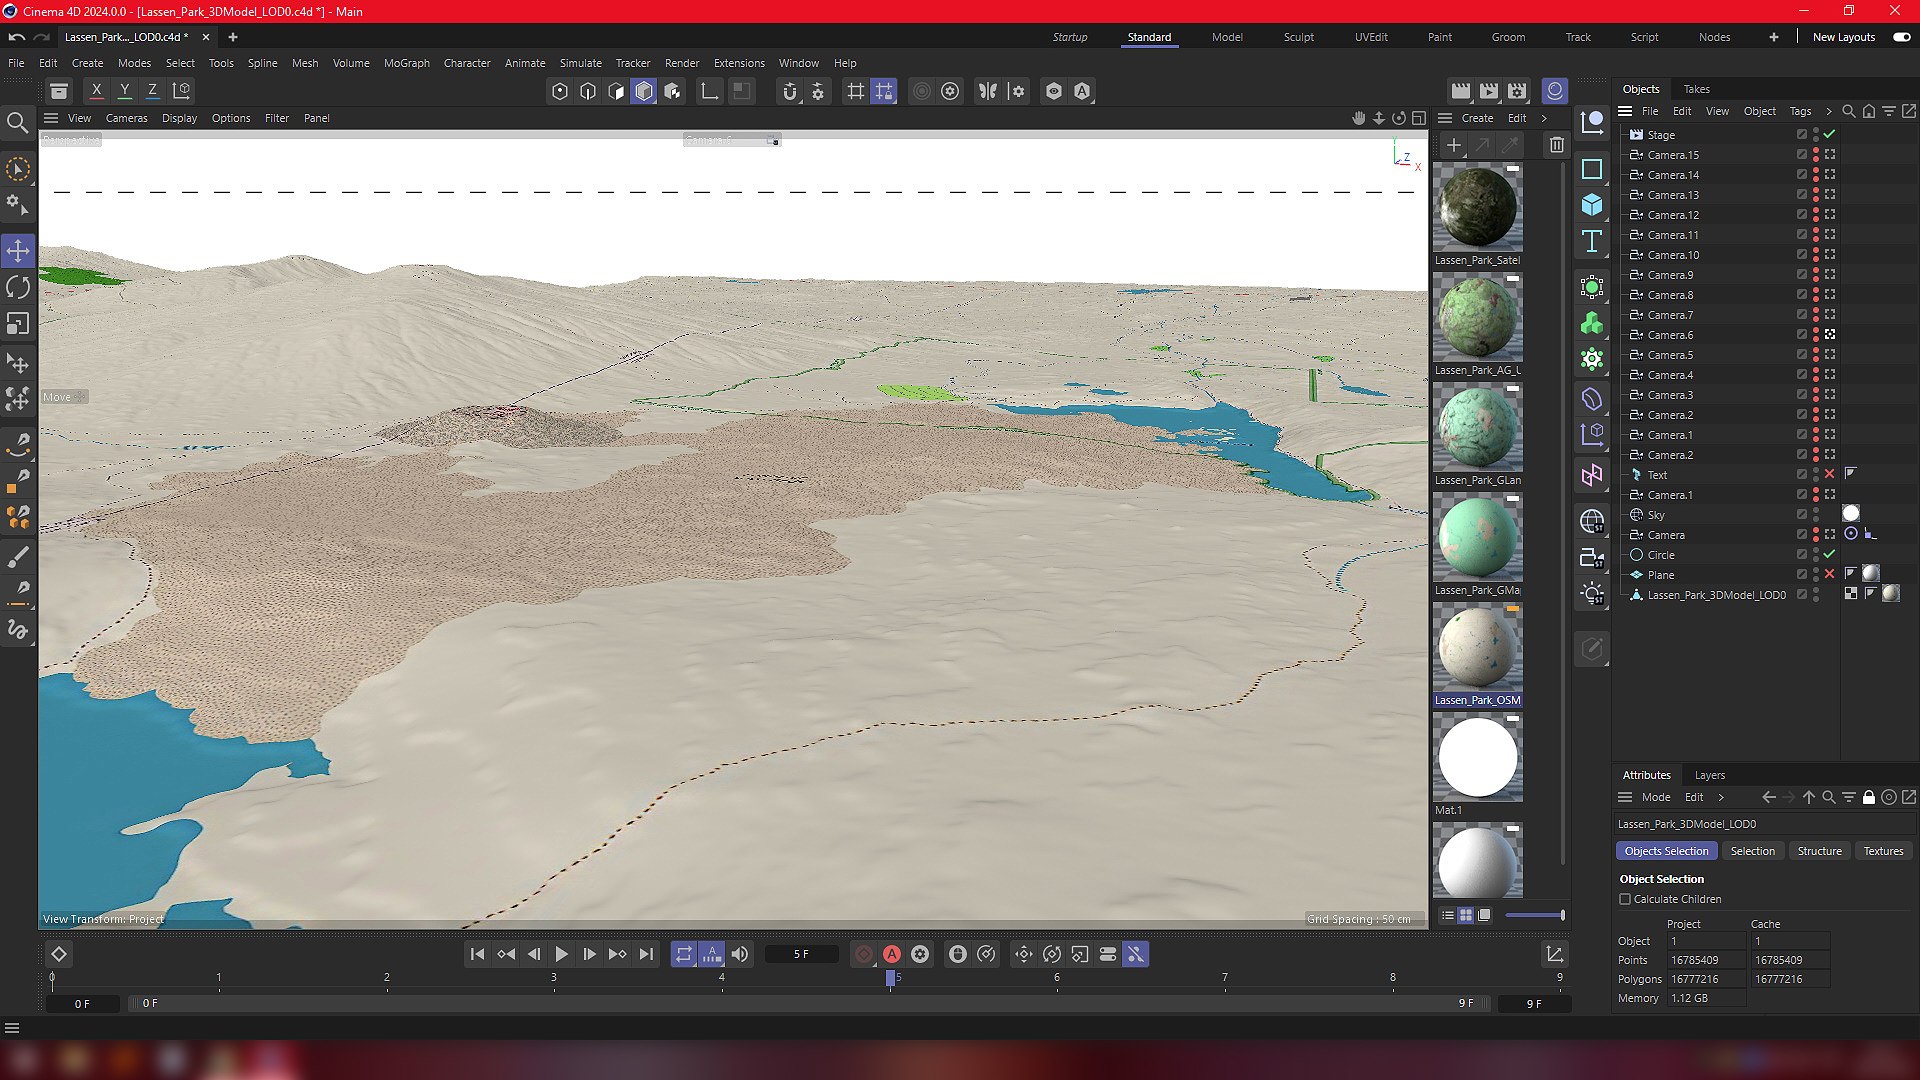Add a Light object from palette
The height and width of the screenshot is (1080, 1920).
[1592, 594]
